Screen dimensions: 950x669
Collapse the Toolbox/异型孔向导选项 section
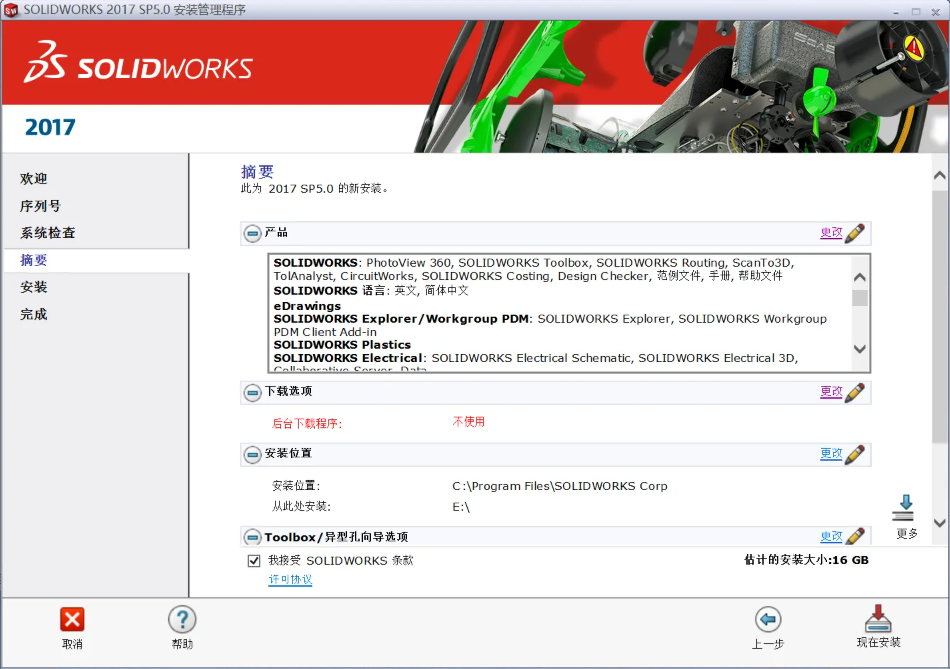252,537
